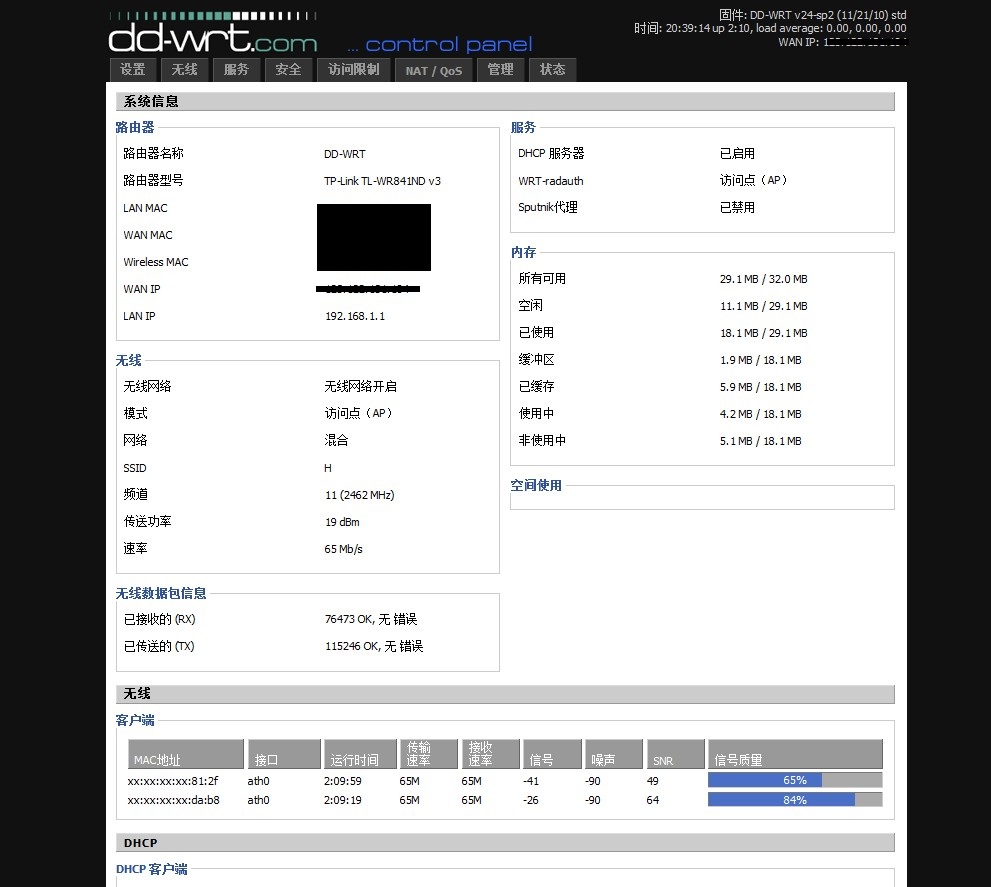Click the 65% signal quality bar
991x887 pixels.
[795, 779]
